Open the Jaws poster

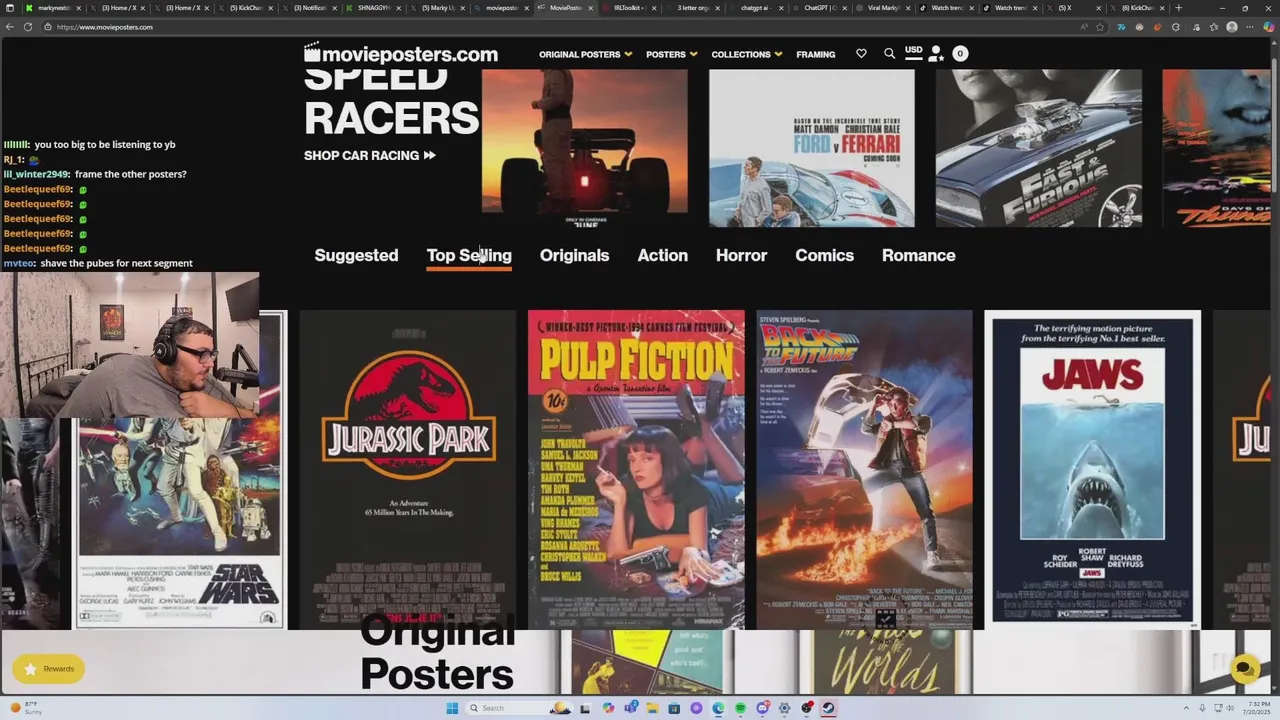(x=1092, y=469)
